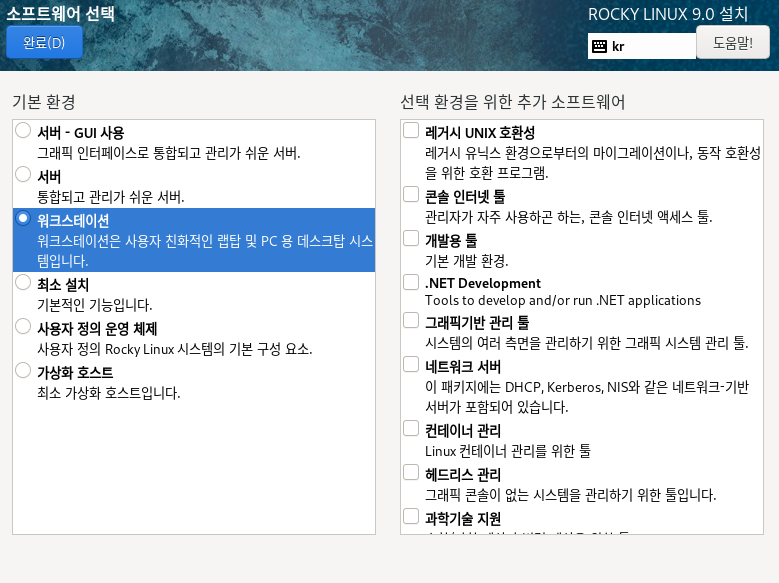Click the 네트워크 서버 label
The height and width of the screenshot is (583, 779).
click(x=463, y=367)
